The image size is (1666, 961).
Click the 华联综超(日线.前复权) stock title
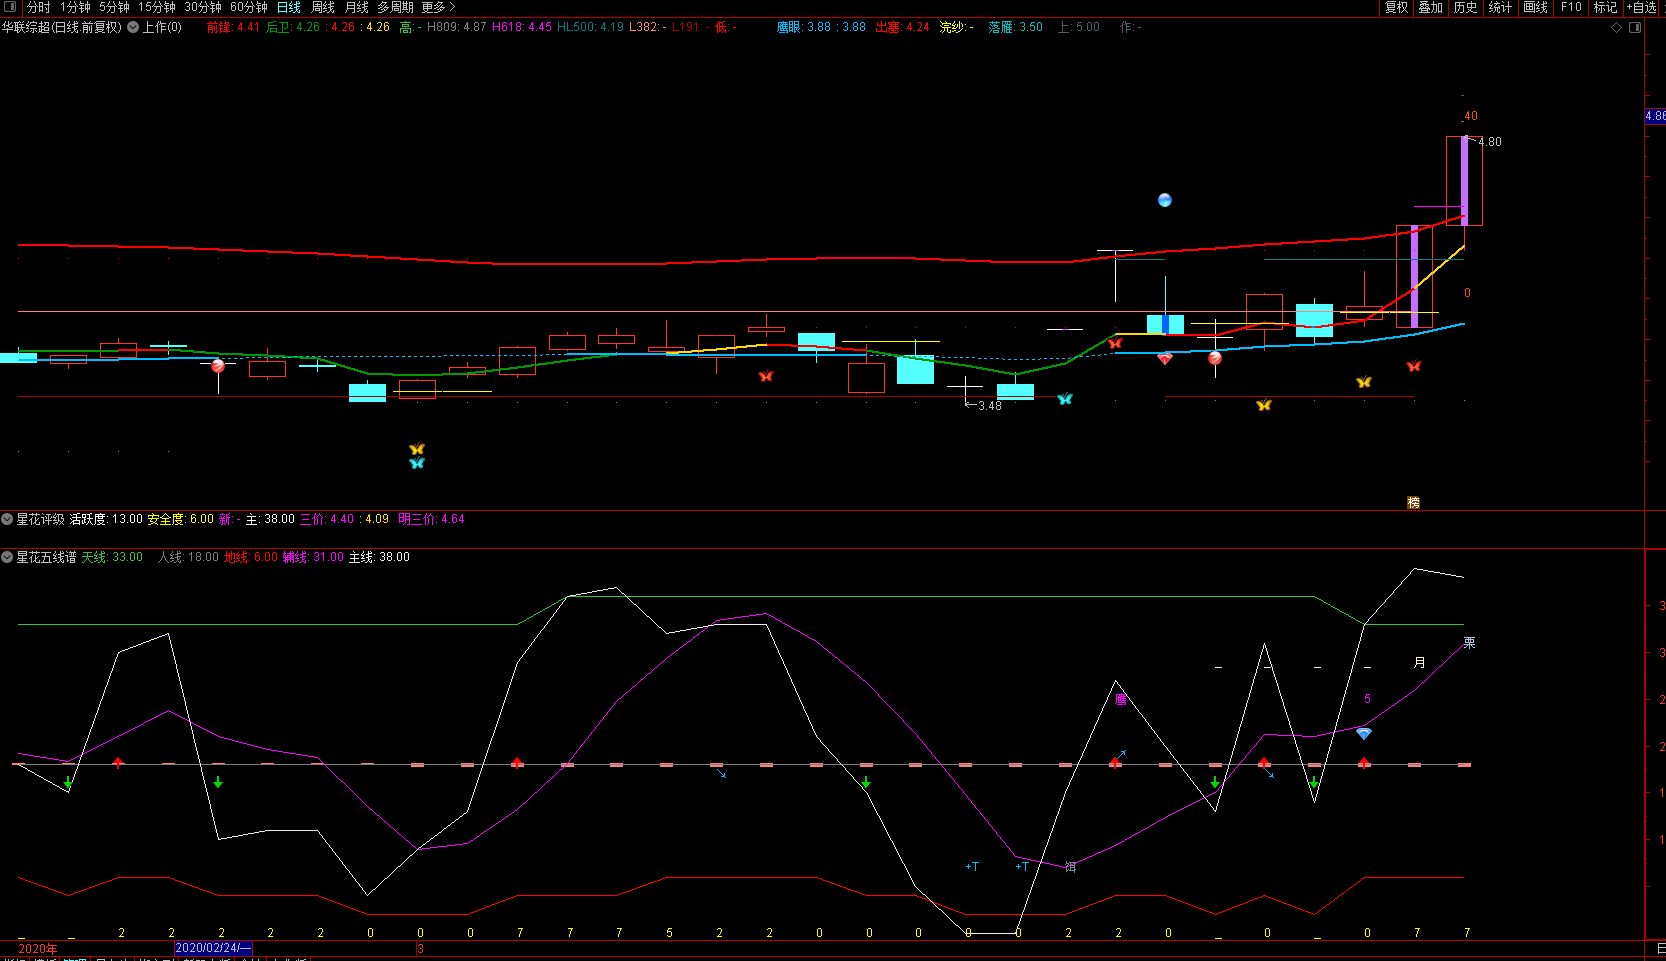click(62, 28)
